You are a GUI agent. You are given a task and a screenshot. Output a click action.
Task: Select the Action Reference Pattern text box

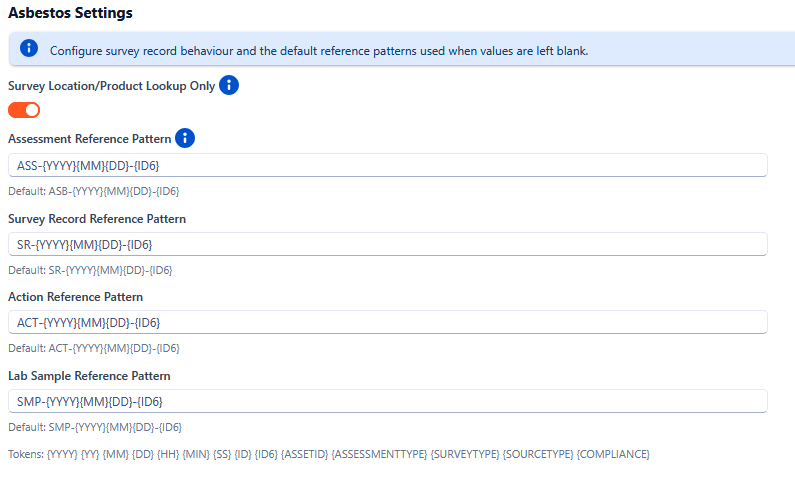coord(387,323)
